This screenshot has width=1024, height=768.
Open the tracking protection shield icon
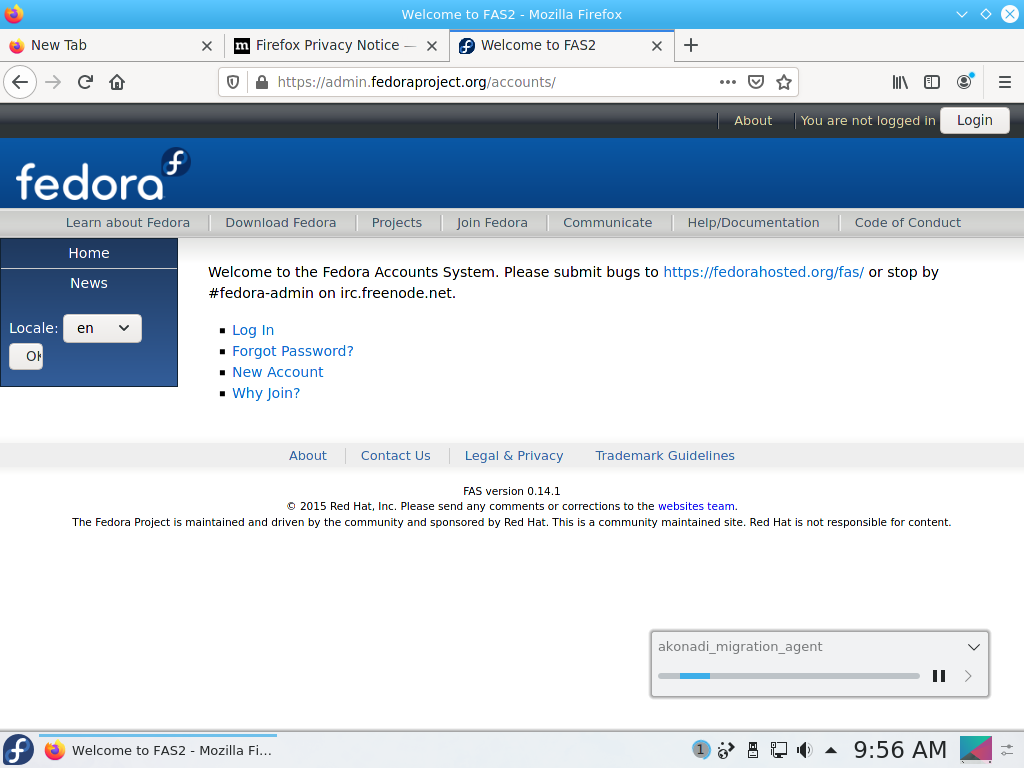[233, 82]
